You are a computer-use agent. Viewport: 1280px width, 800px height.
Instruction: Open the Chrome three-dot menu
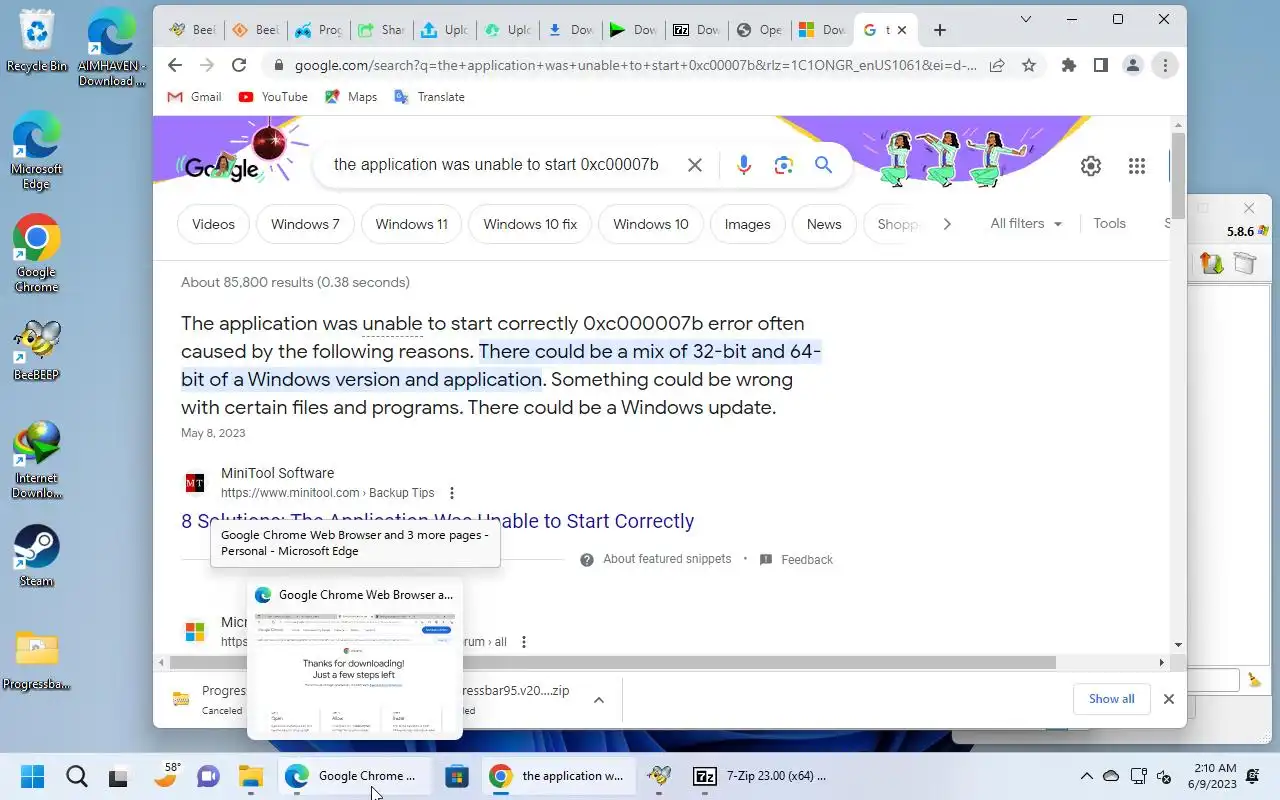click(x=1164, y=65)
